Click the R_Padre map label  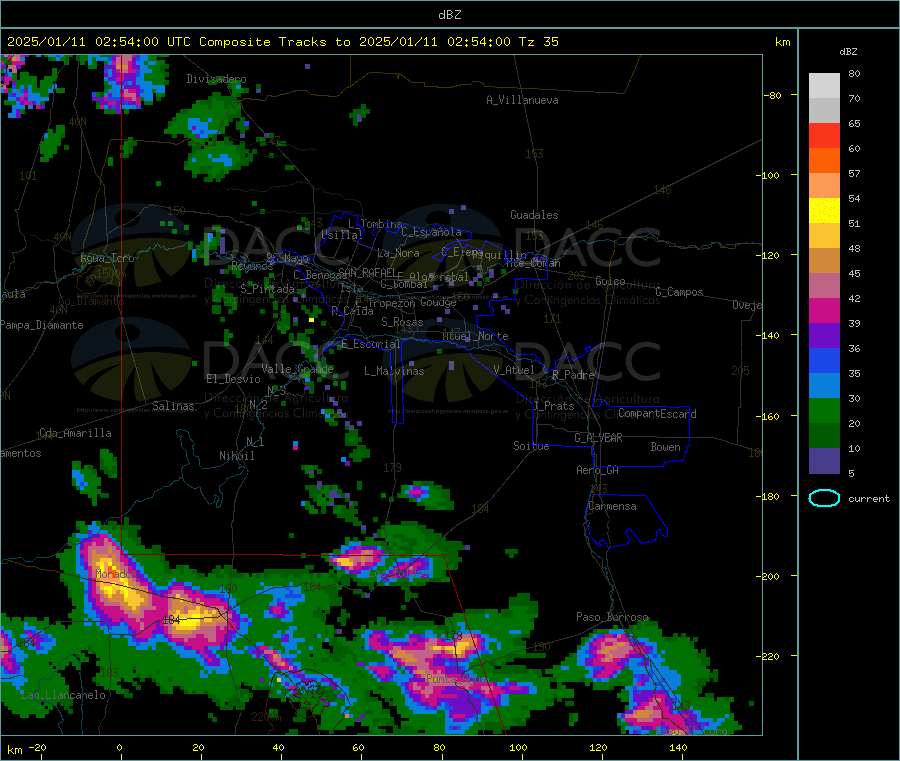[x=573, y=375]
